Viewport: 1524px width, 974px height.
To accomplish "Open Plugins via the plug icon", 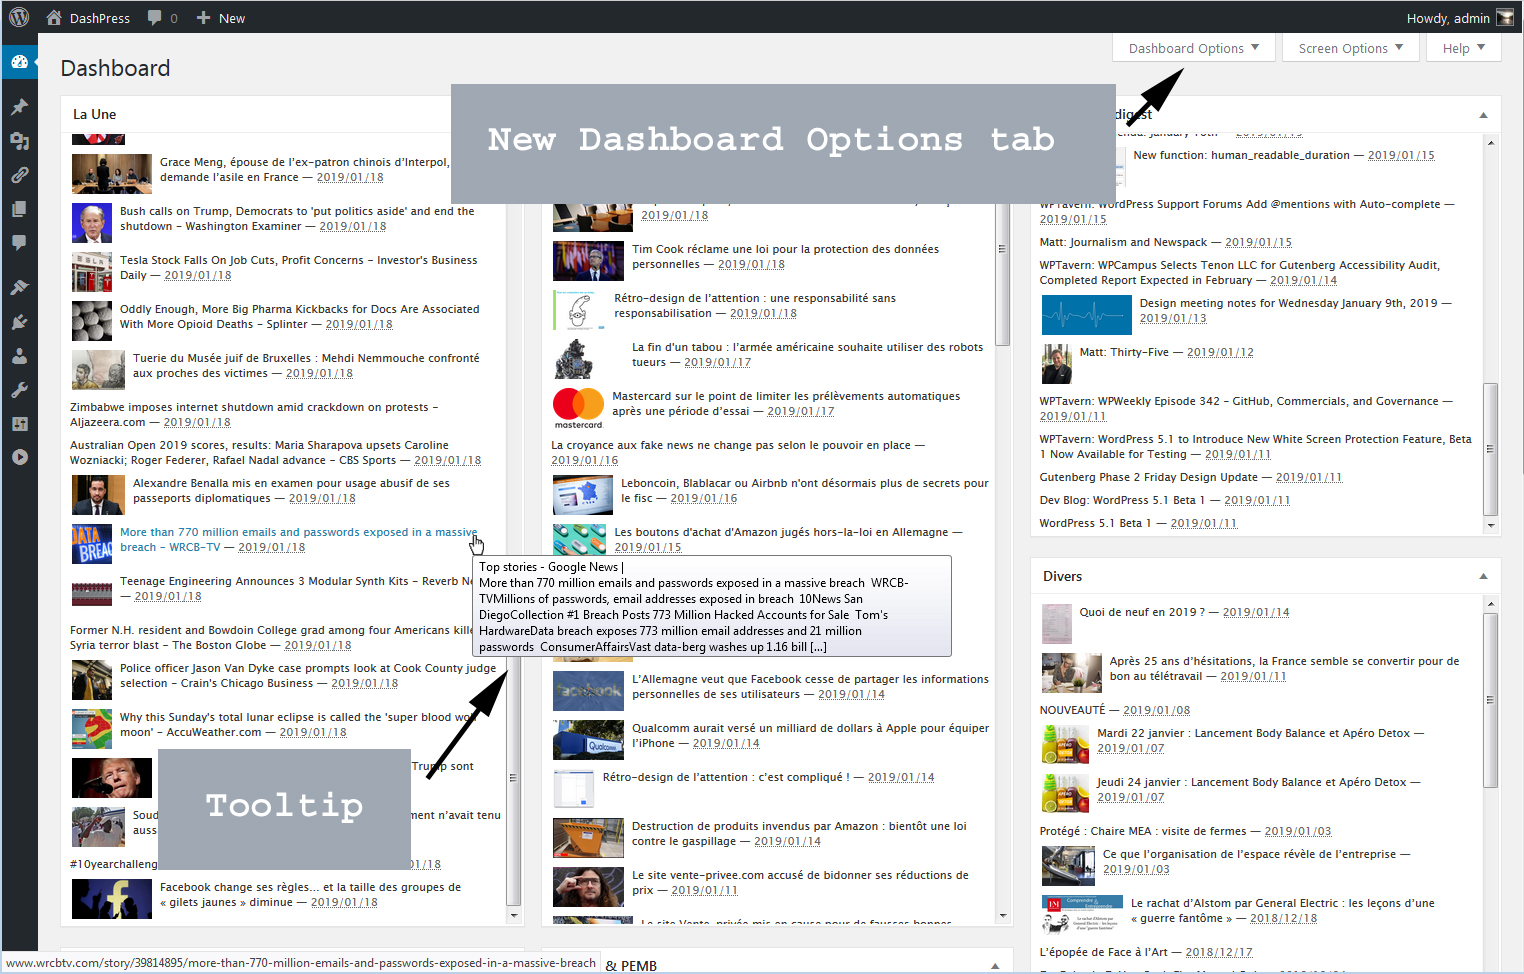I will pyautogui.click(x=19, y=322).
